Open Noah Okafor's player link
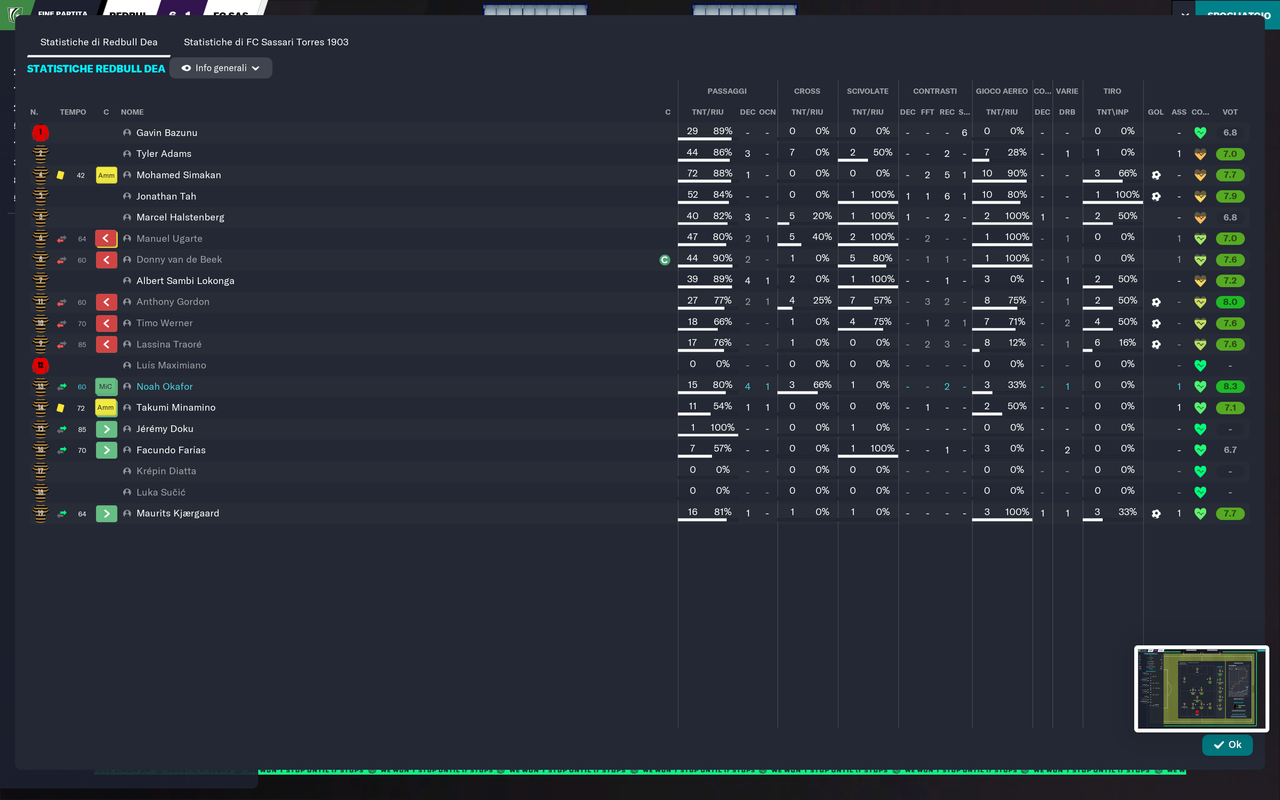The height and width of the screenshot is (800, 1280). point(164,387)
